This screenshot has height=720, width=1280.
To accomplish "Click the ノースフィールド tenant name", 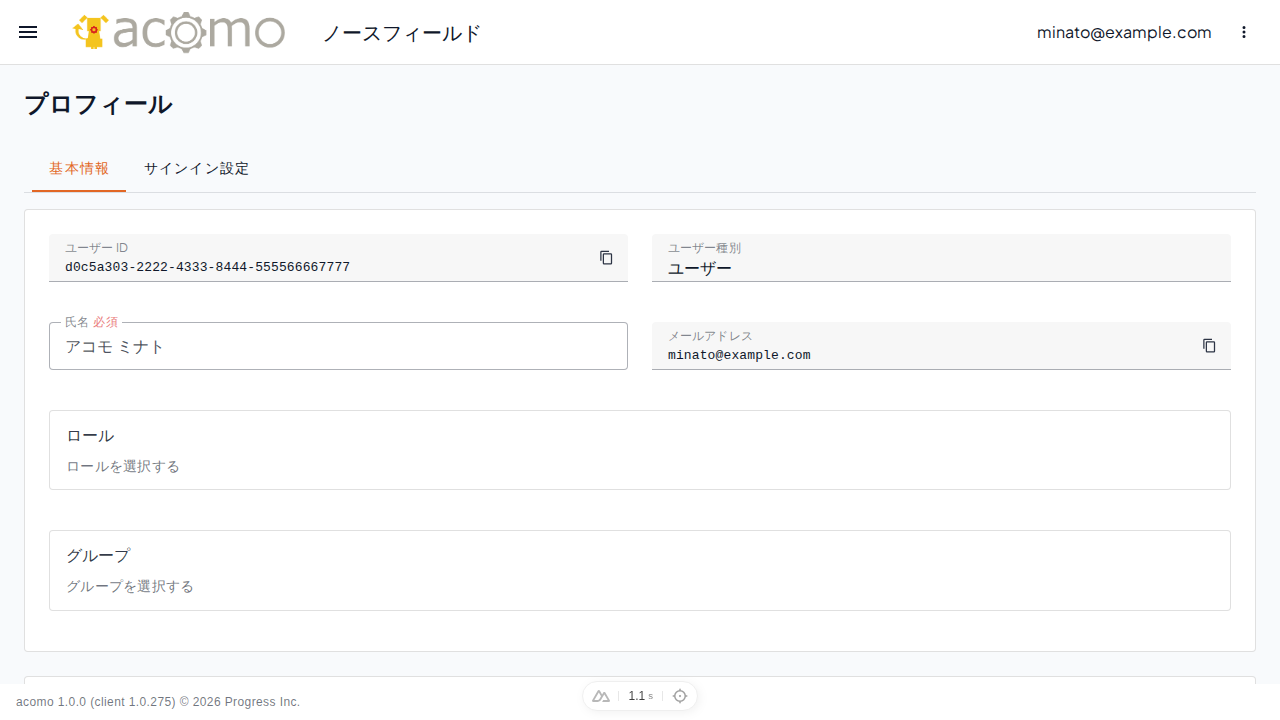I will [402, 33].
